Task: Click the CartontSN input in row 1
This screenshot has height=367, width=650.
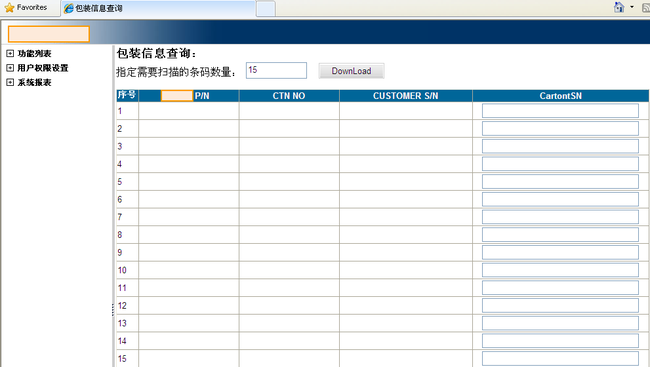Action: [560, 111]
